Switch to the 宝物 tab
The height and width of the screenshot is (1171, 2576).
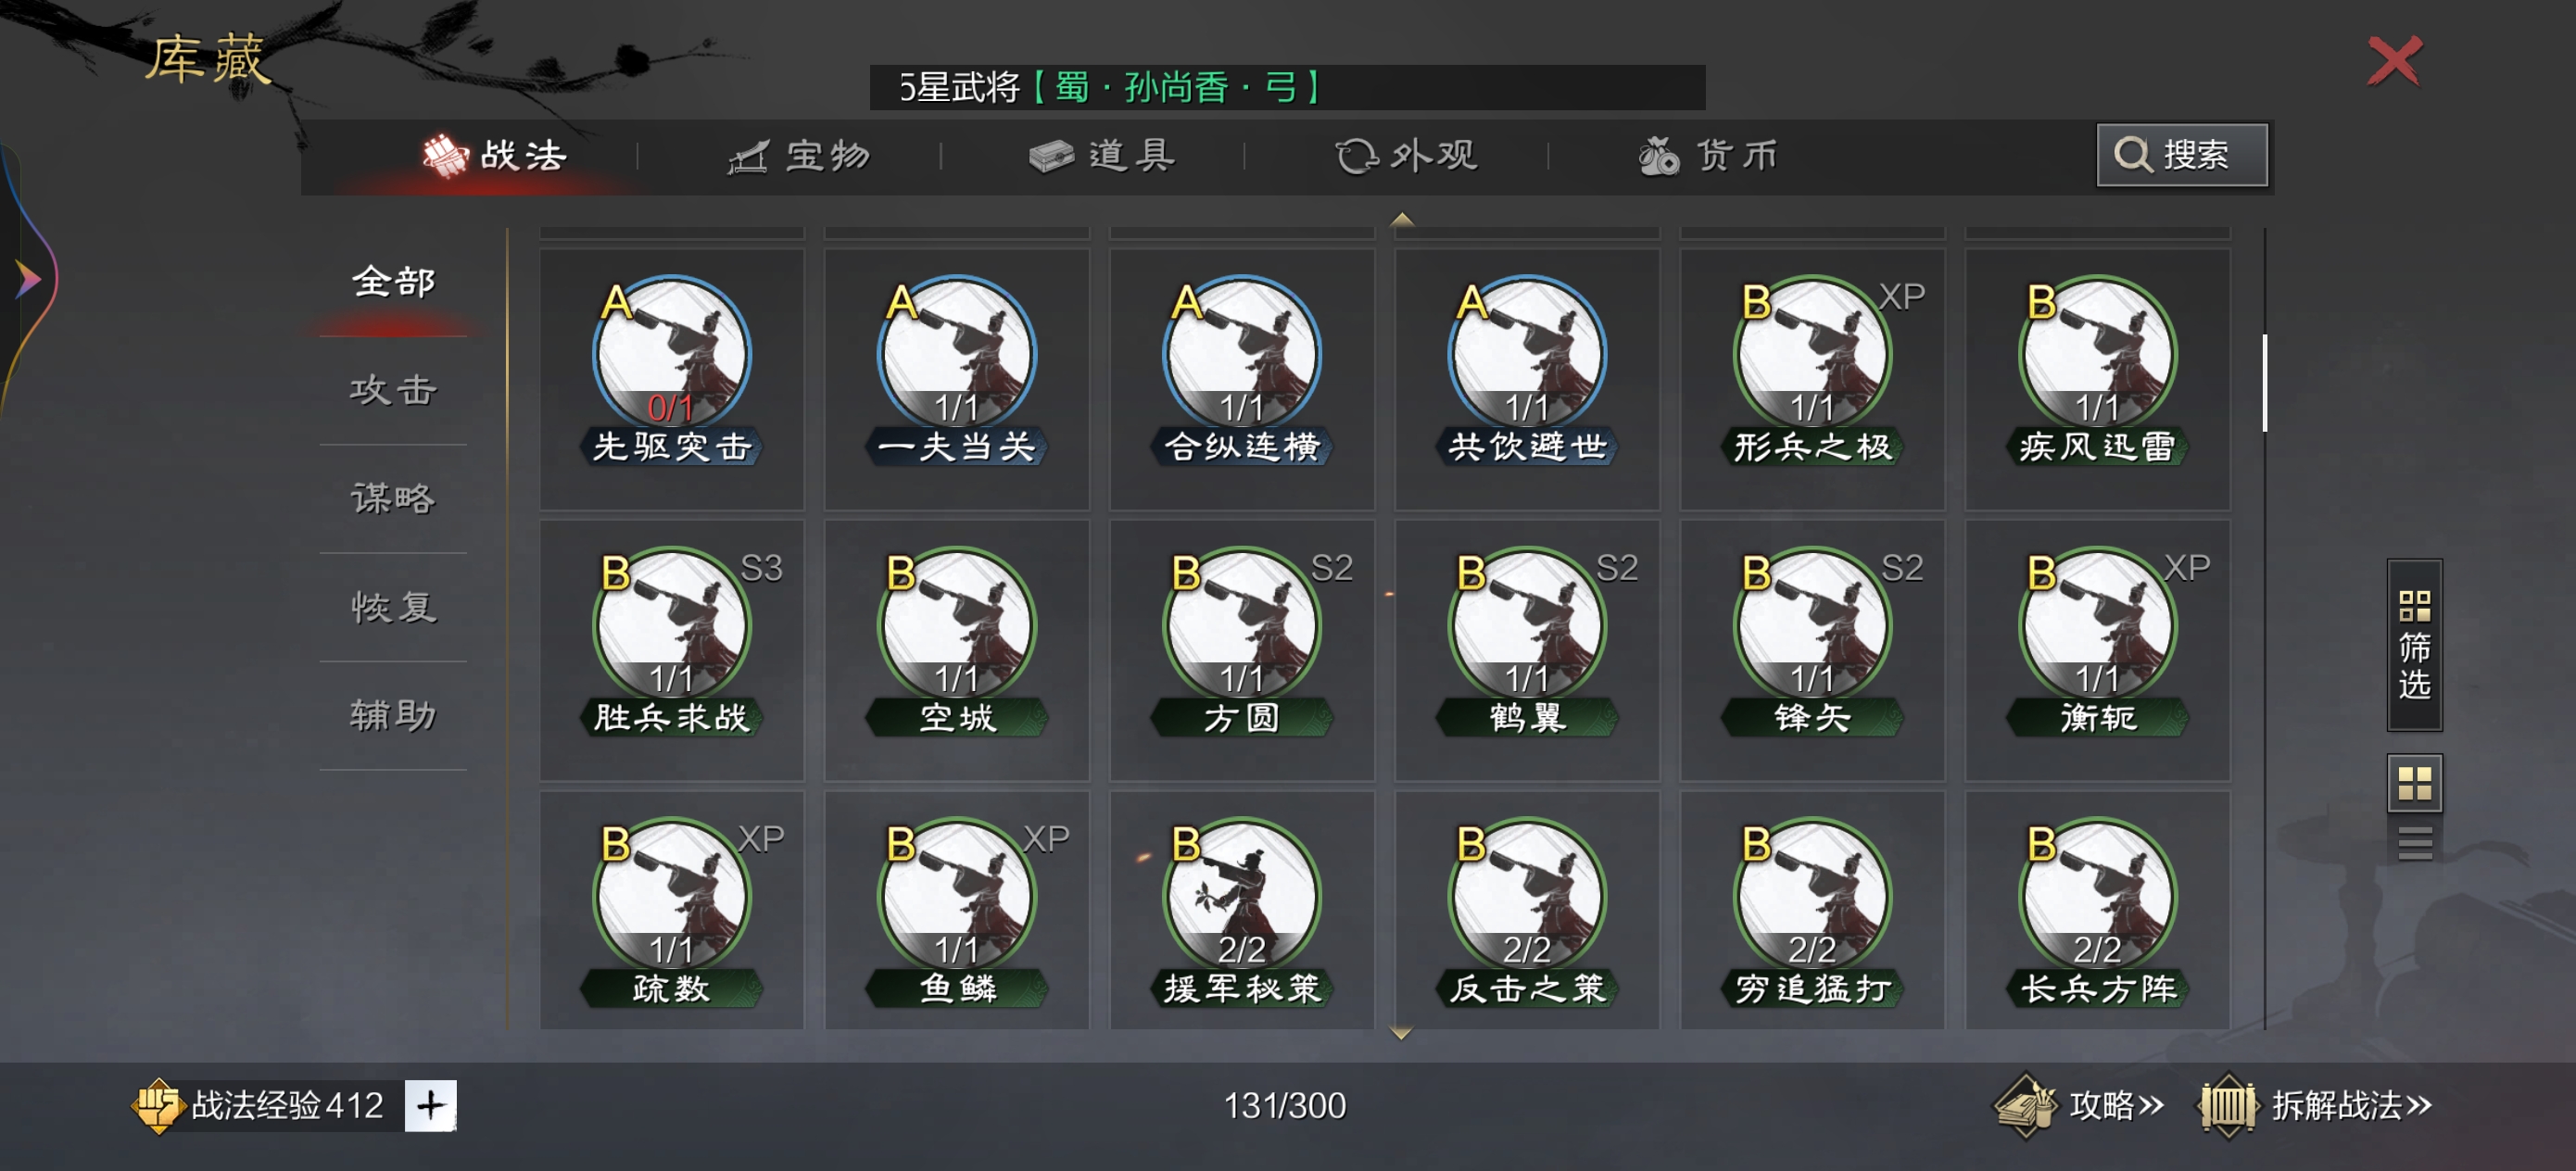(x=799, y=156)
